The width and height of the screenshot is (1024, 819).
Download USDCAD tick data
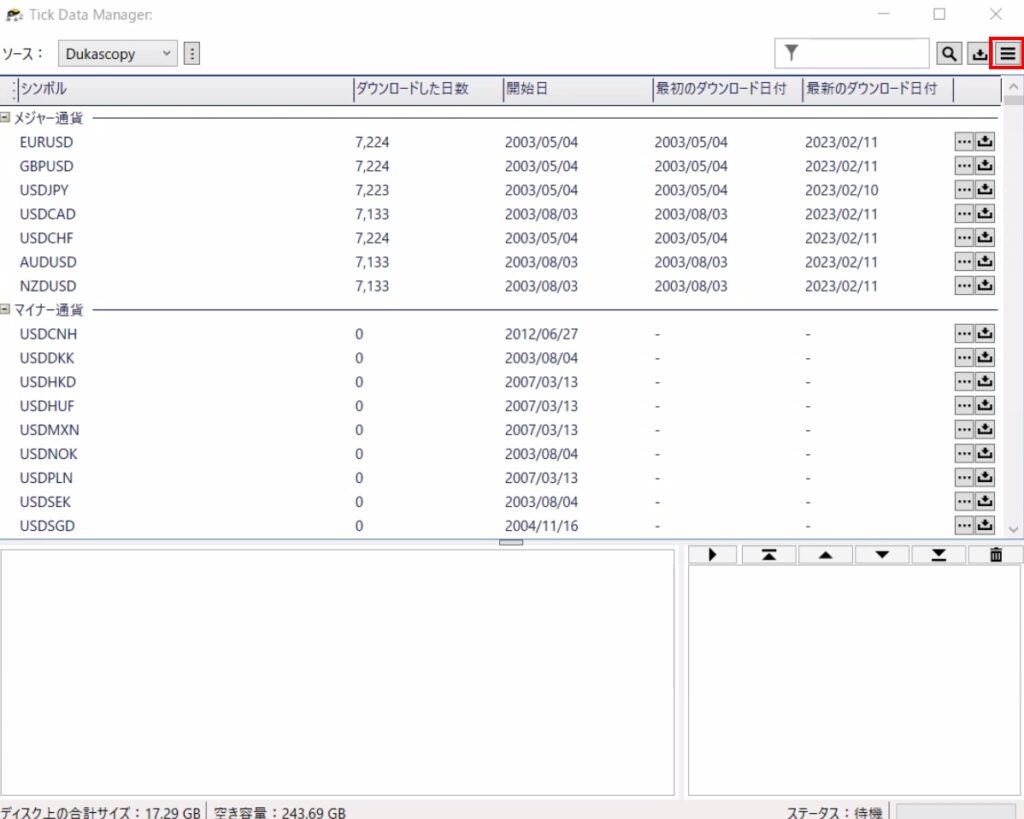(x=985, y=214)
